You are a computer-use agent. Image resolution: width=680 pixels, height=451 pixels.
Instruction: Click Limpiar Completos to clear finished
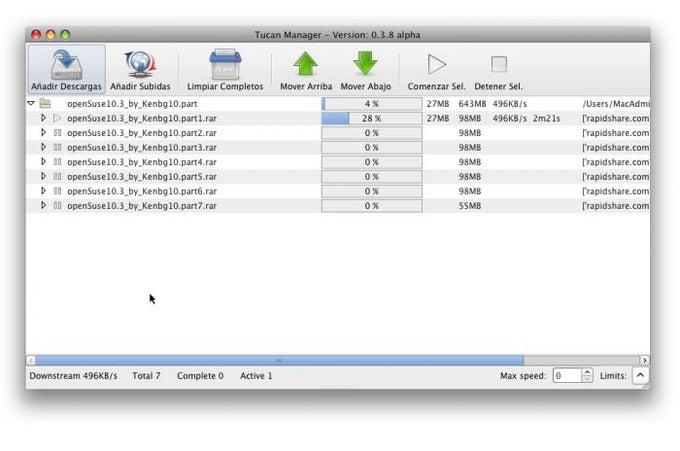[x=225, y=69]
